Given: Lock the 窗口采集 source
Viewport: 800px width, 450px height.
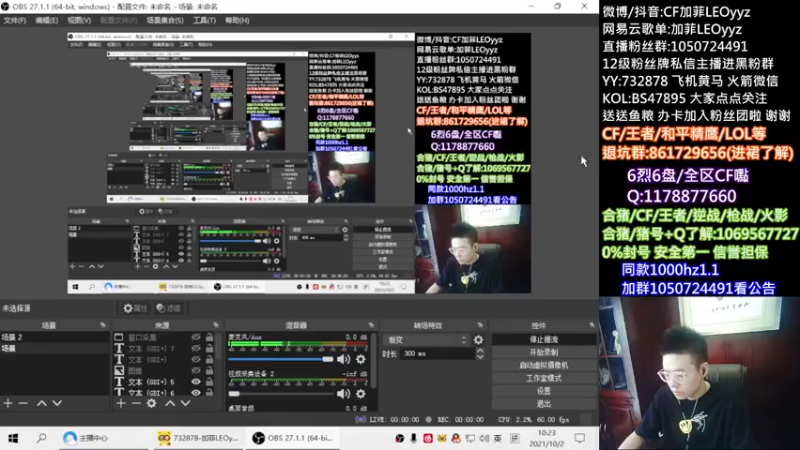Looking at the screenshot, I should point(210,337).
